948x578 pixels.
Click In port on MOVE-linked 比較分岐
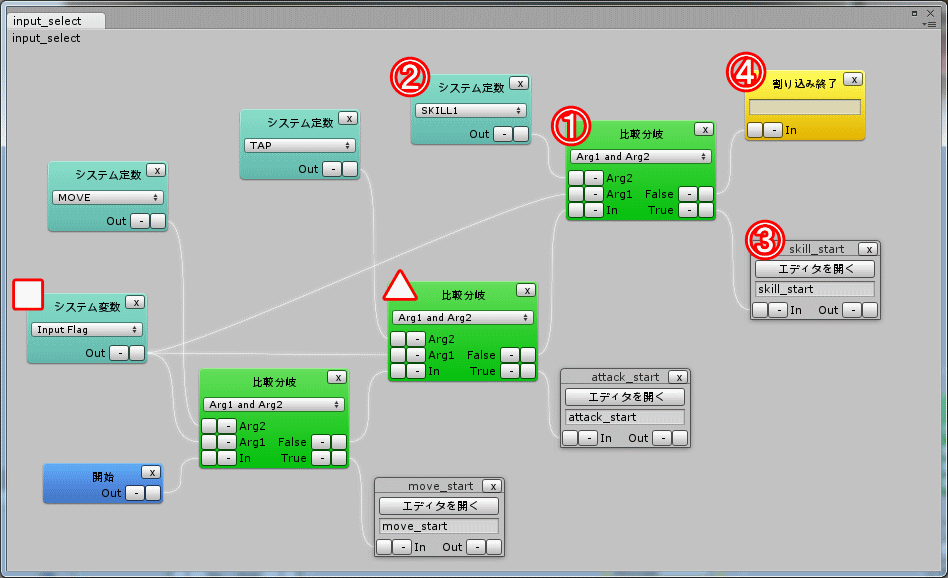point(209,458)
